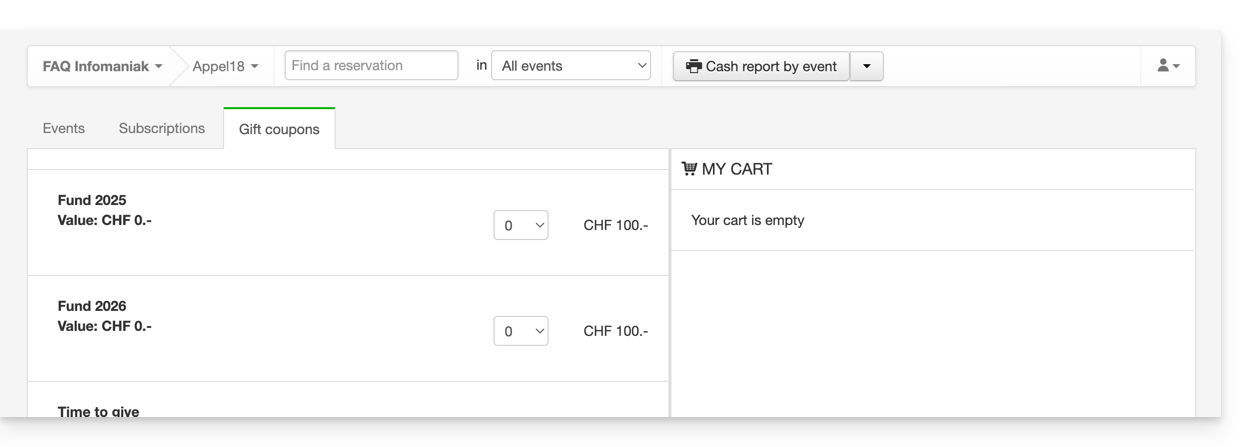Image resolution: width=1251 pixels, height=447 pixels.
Task: Click the Fund 2025 coupon title
Action: pyautogui.click(x=92, y=200)
